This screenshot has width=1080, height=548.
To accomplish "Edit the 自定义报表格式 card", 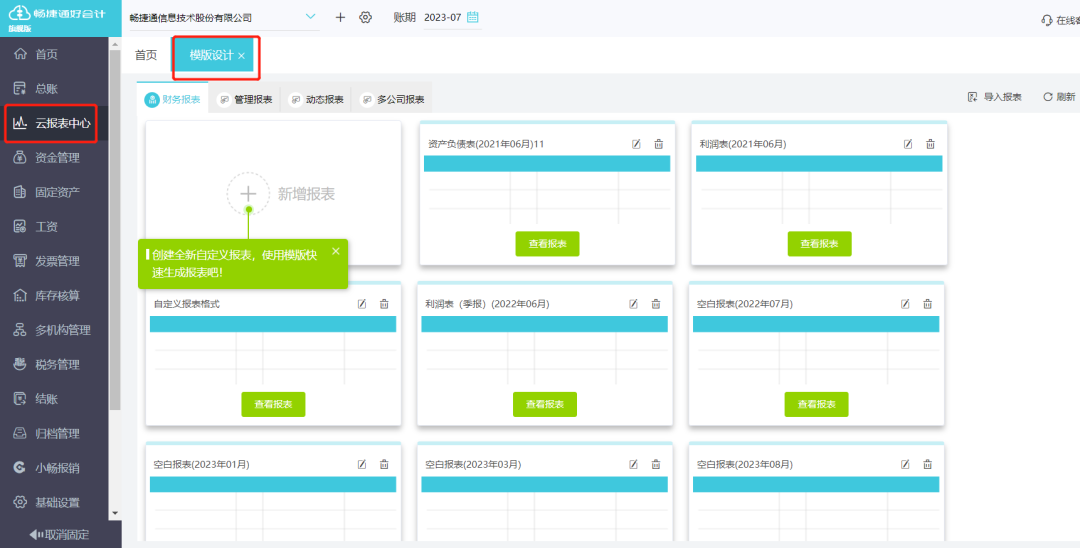I will (362, 304).
